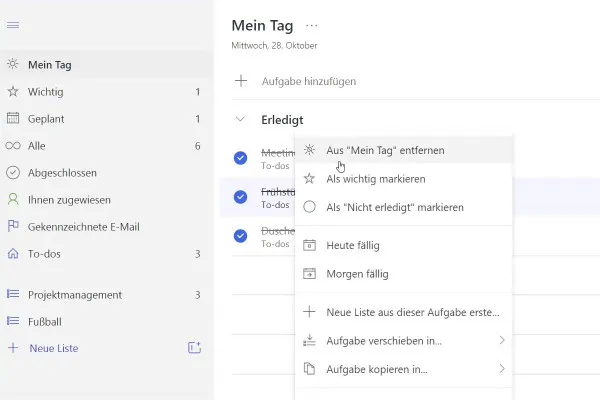The width and height of the screenshot is (600, 400).
Task: Set task to Morgen fällig
Action: point(404,274)
